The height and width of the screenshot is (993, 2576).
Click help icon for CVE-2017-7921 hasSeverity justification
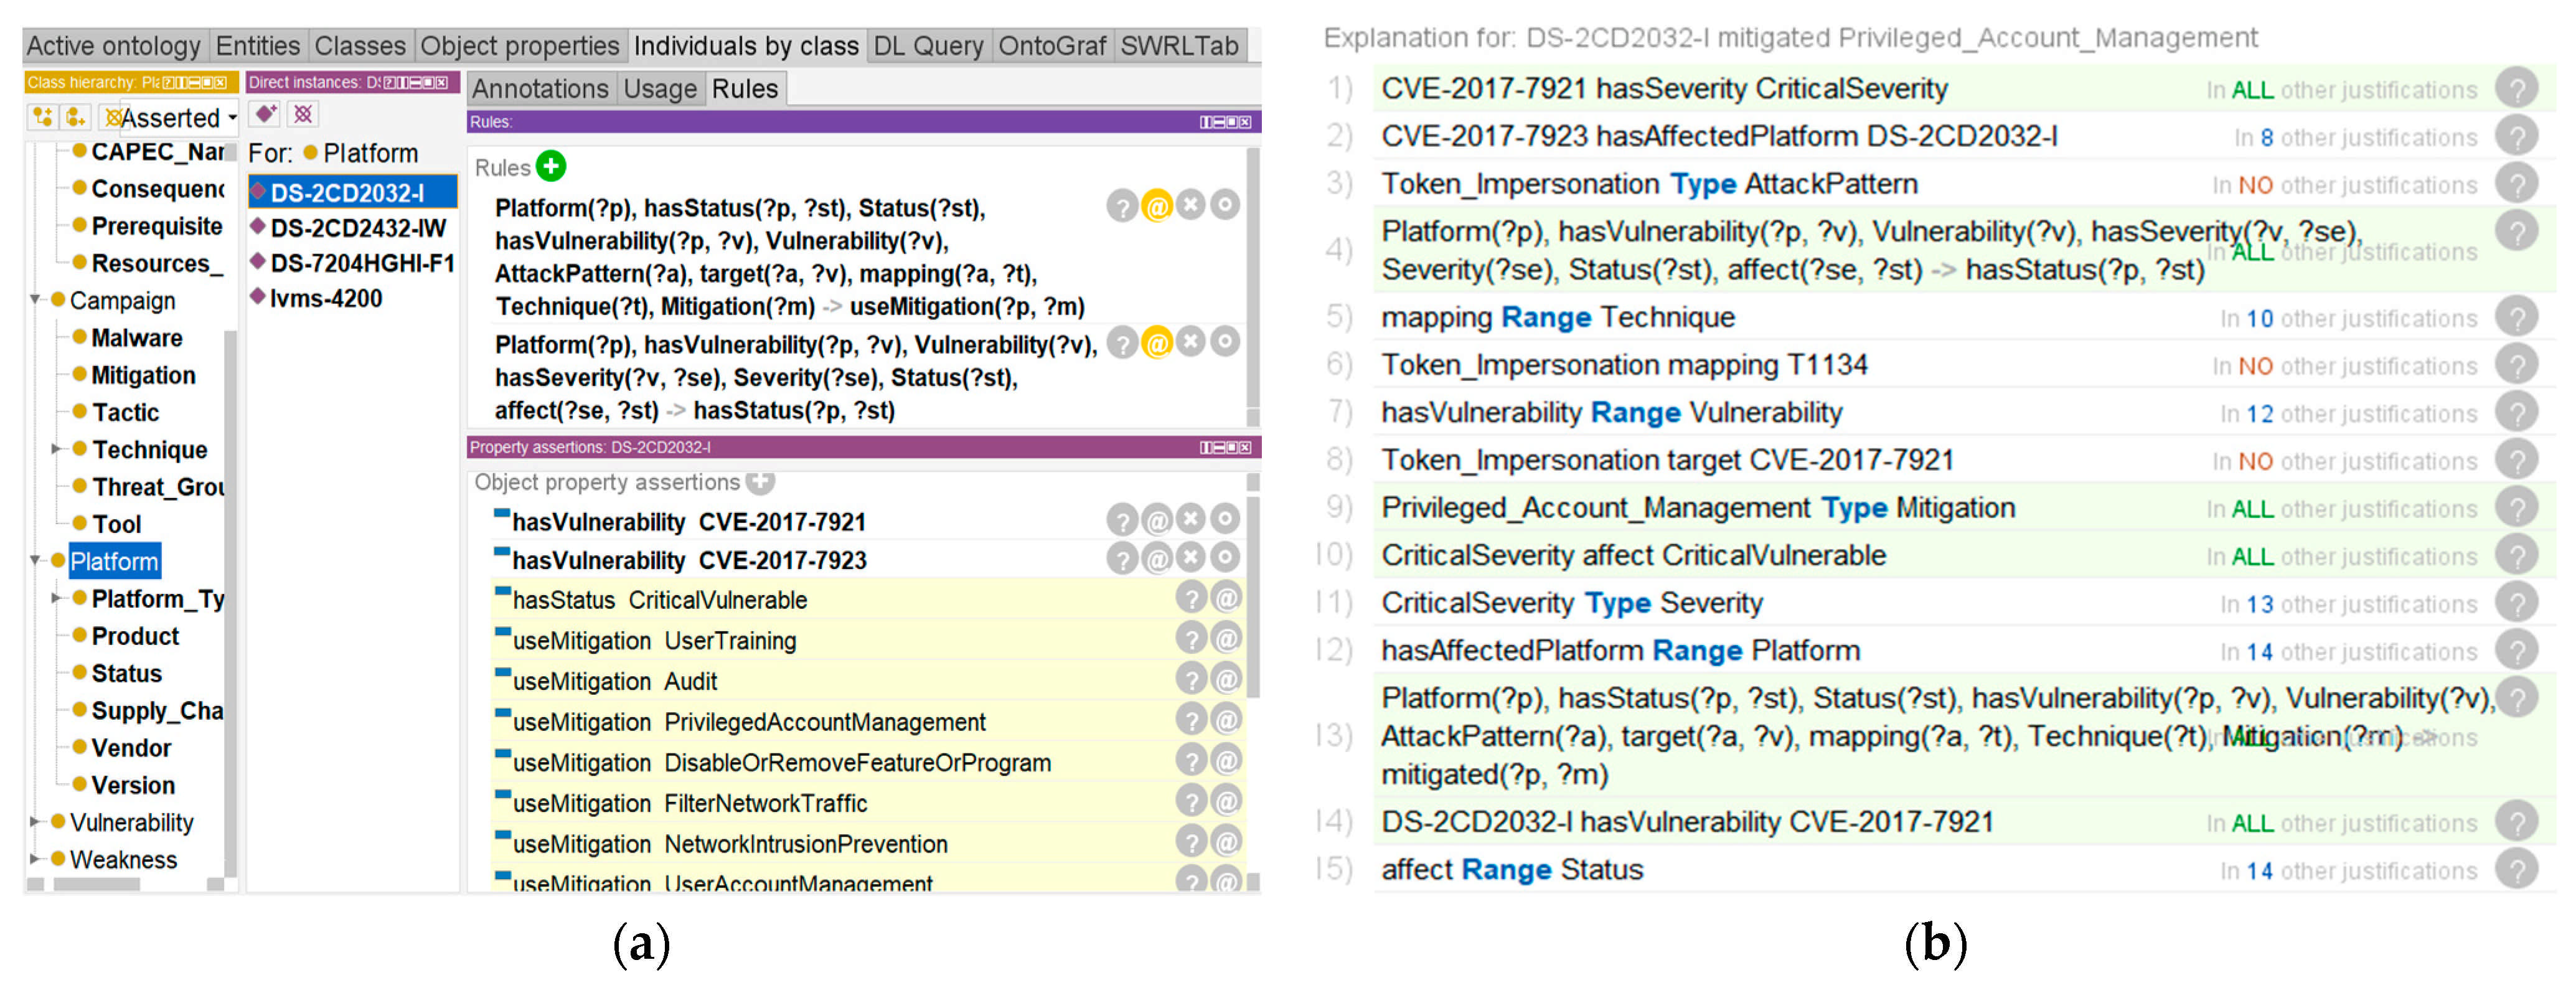coord(2516,88)
